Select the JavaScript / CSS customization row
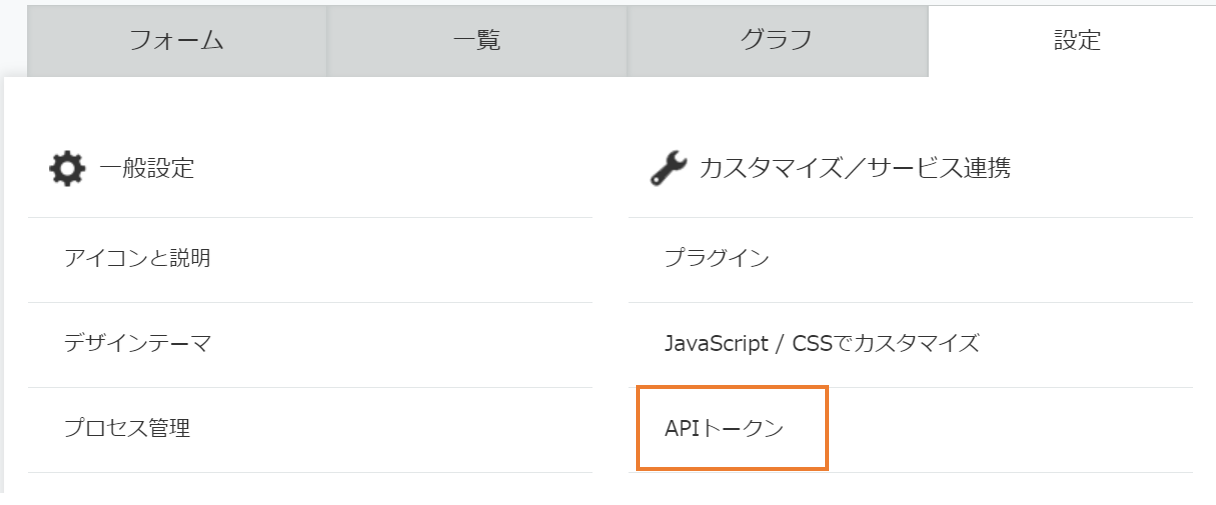This screenshot has height=505, width=1216. (910, 344)
